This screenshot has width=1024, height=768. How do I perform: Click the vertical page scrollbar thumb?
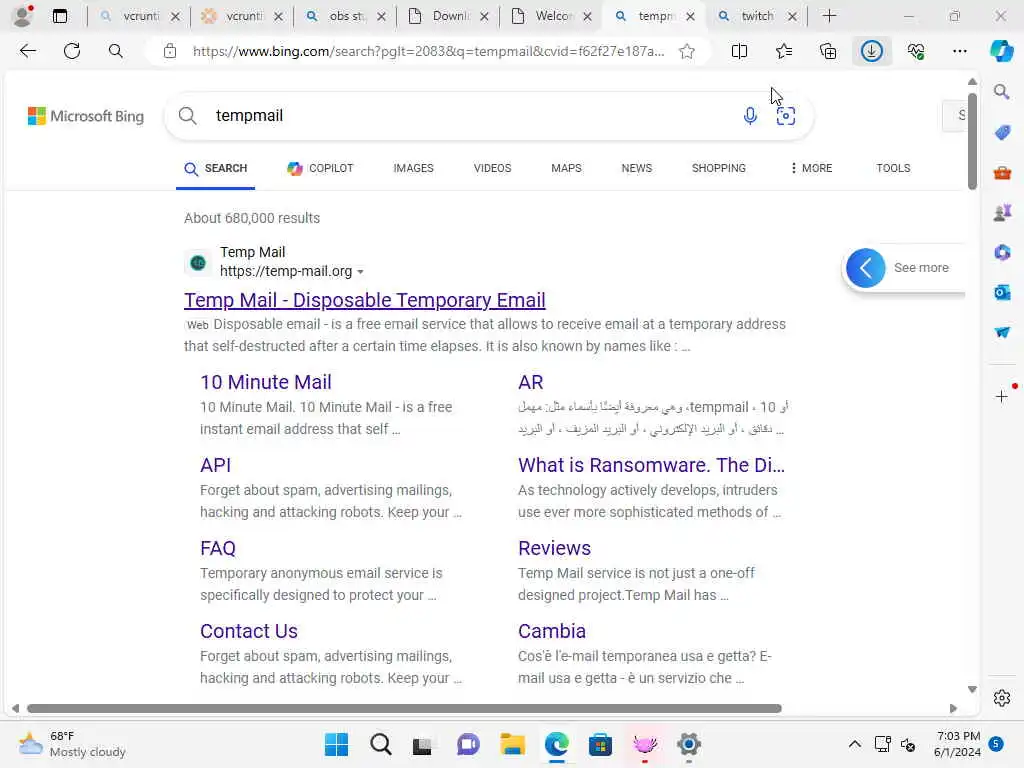pyautogui.click(x=972, y=140)
